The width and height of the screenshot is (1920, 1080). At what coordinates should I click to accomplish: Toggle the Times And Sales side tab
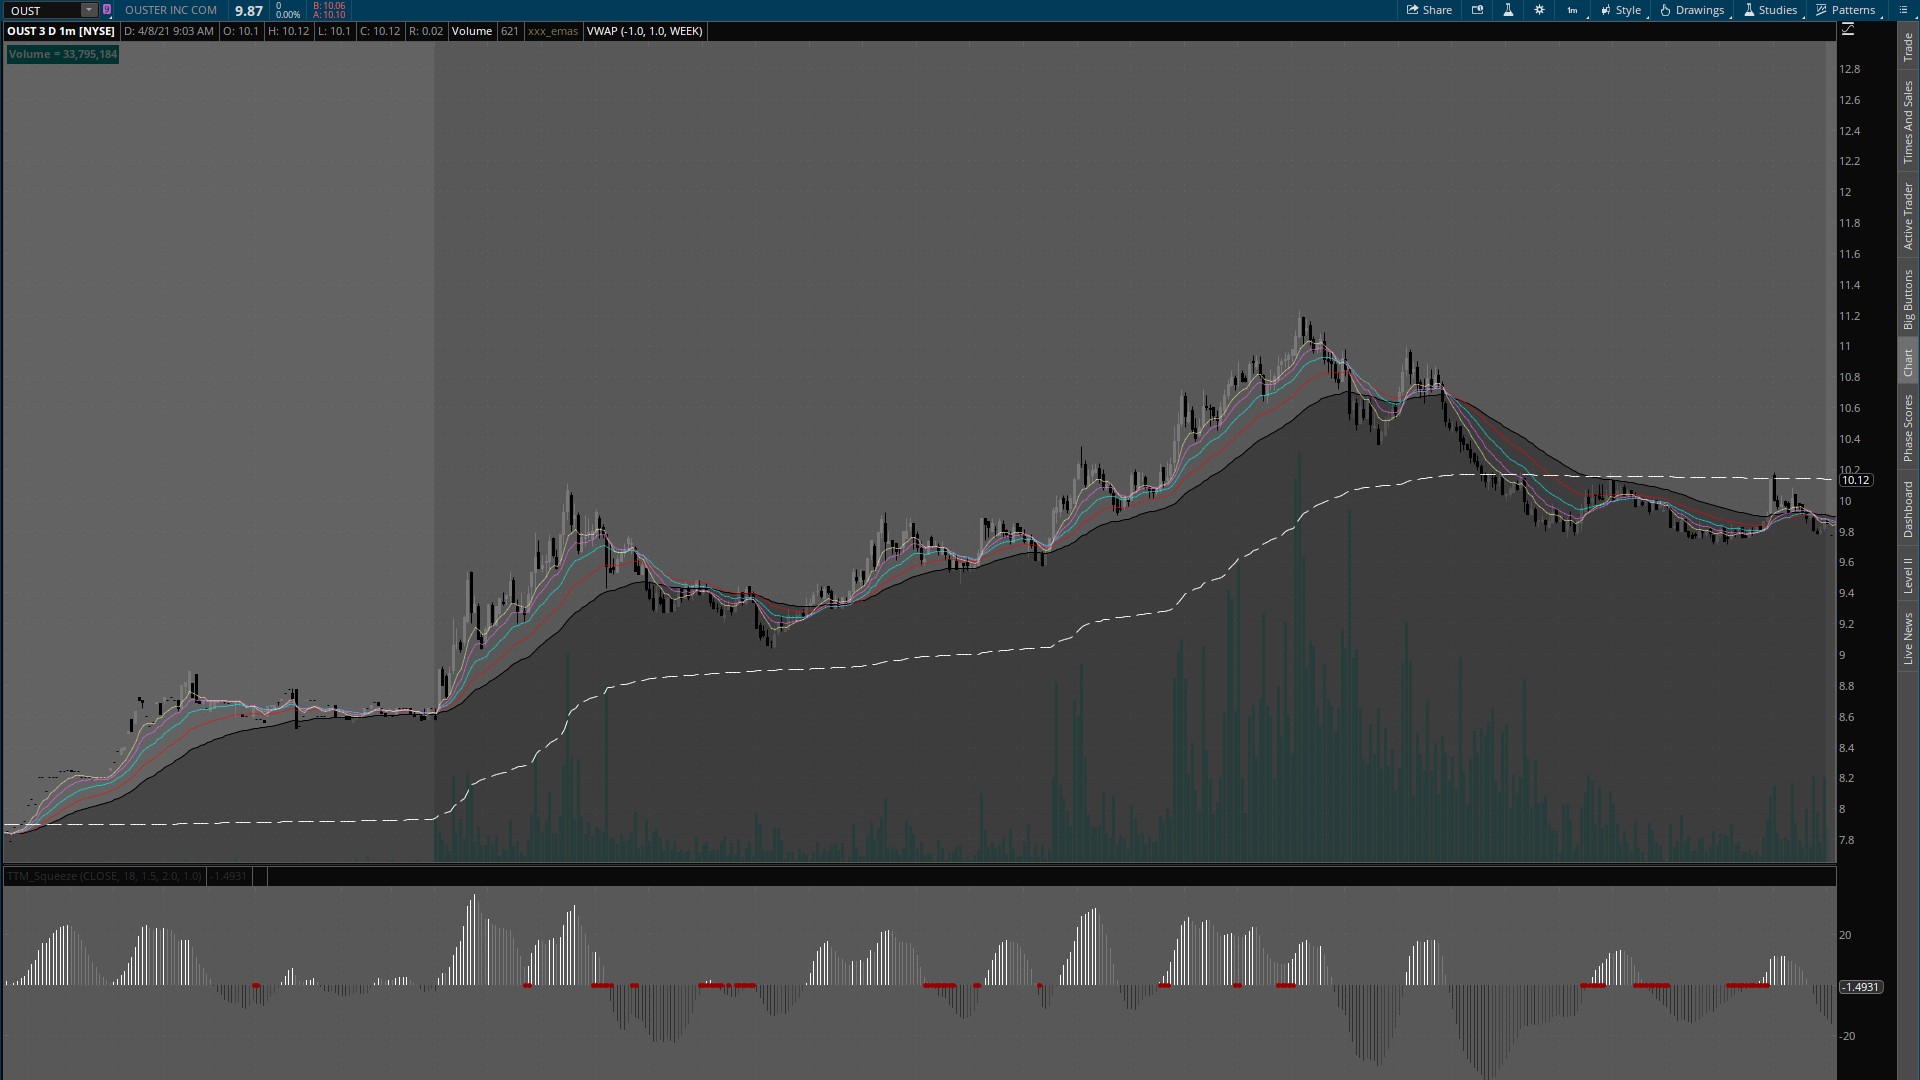point(1908,122)
